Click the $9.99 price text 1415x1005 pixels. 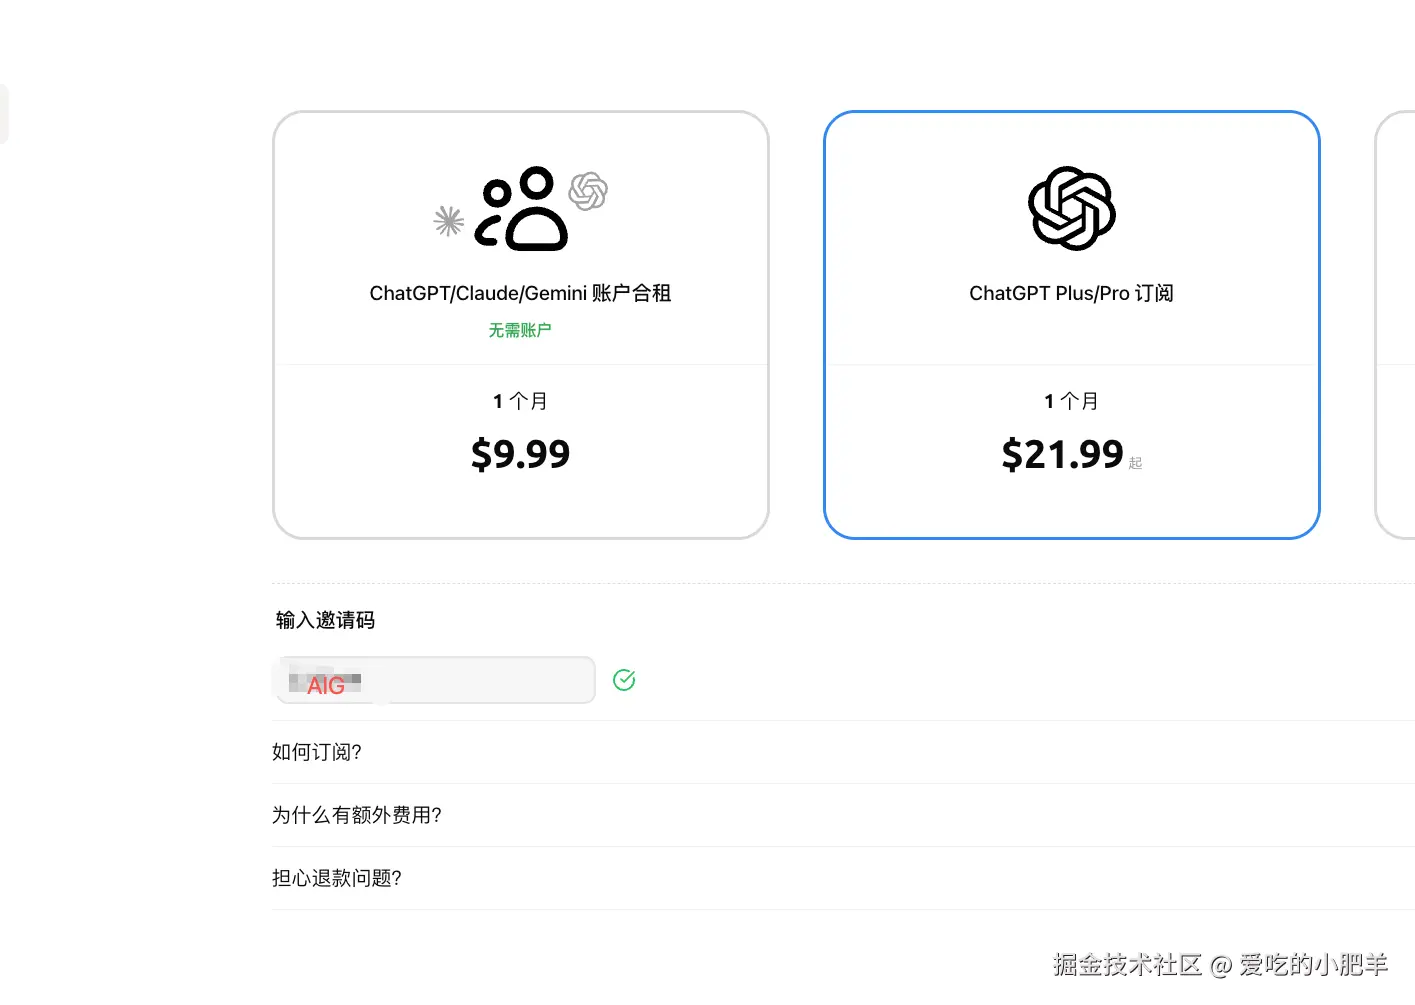[521, 454]
